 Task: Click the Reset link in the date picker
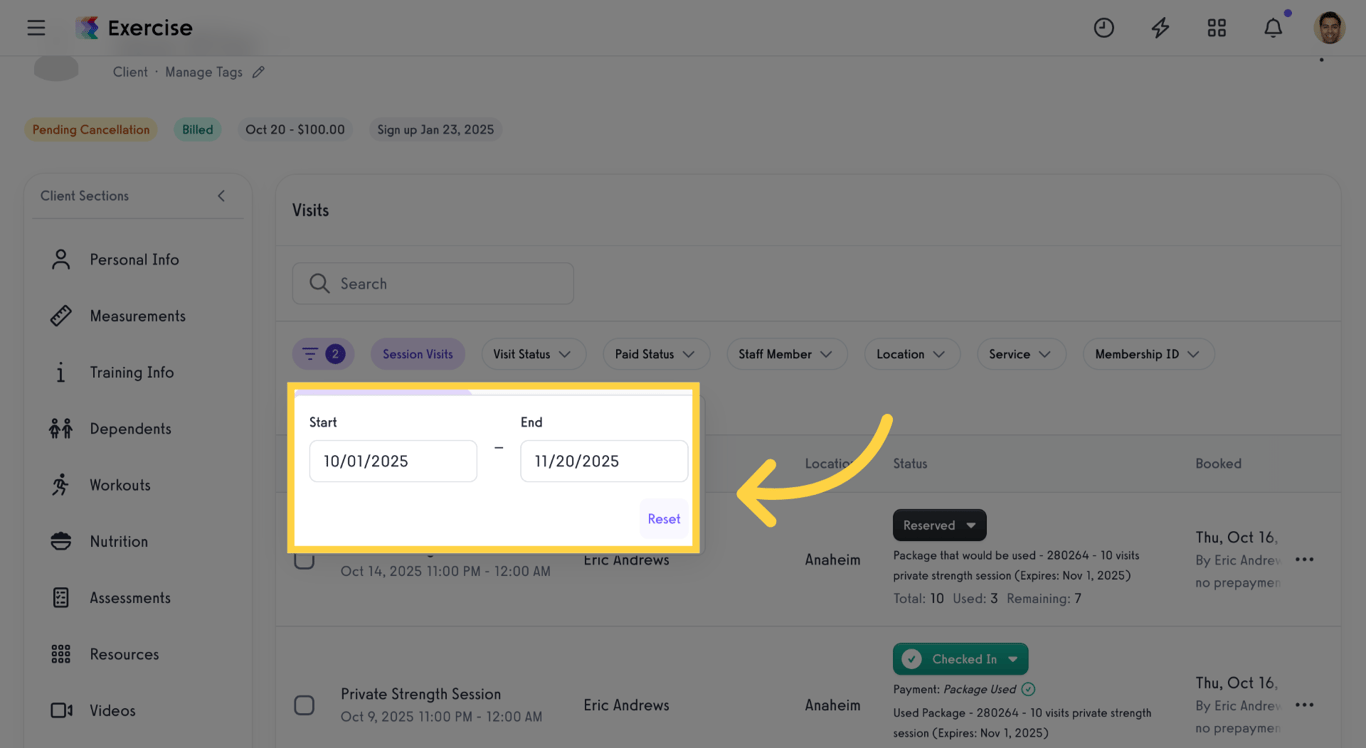(663, 518)
